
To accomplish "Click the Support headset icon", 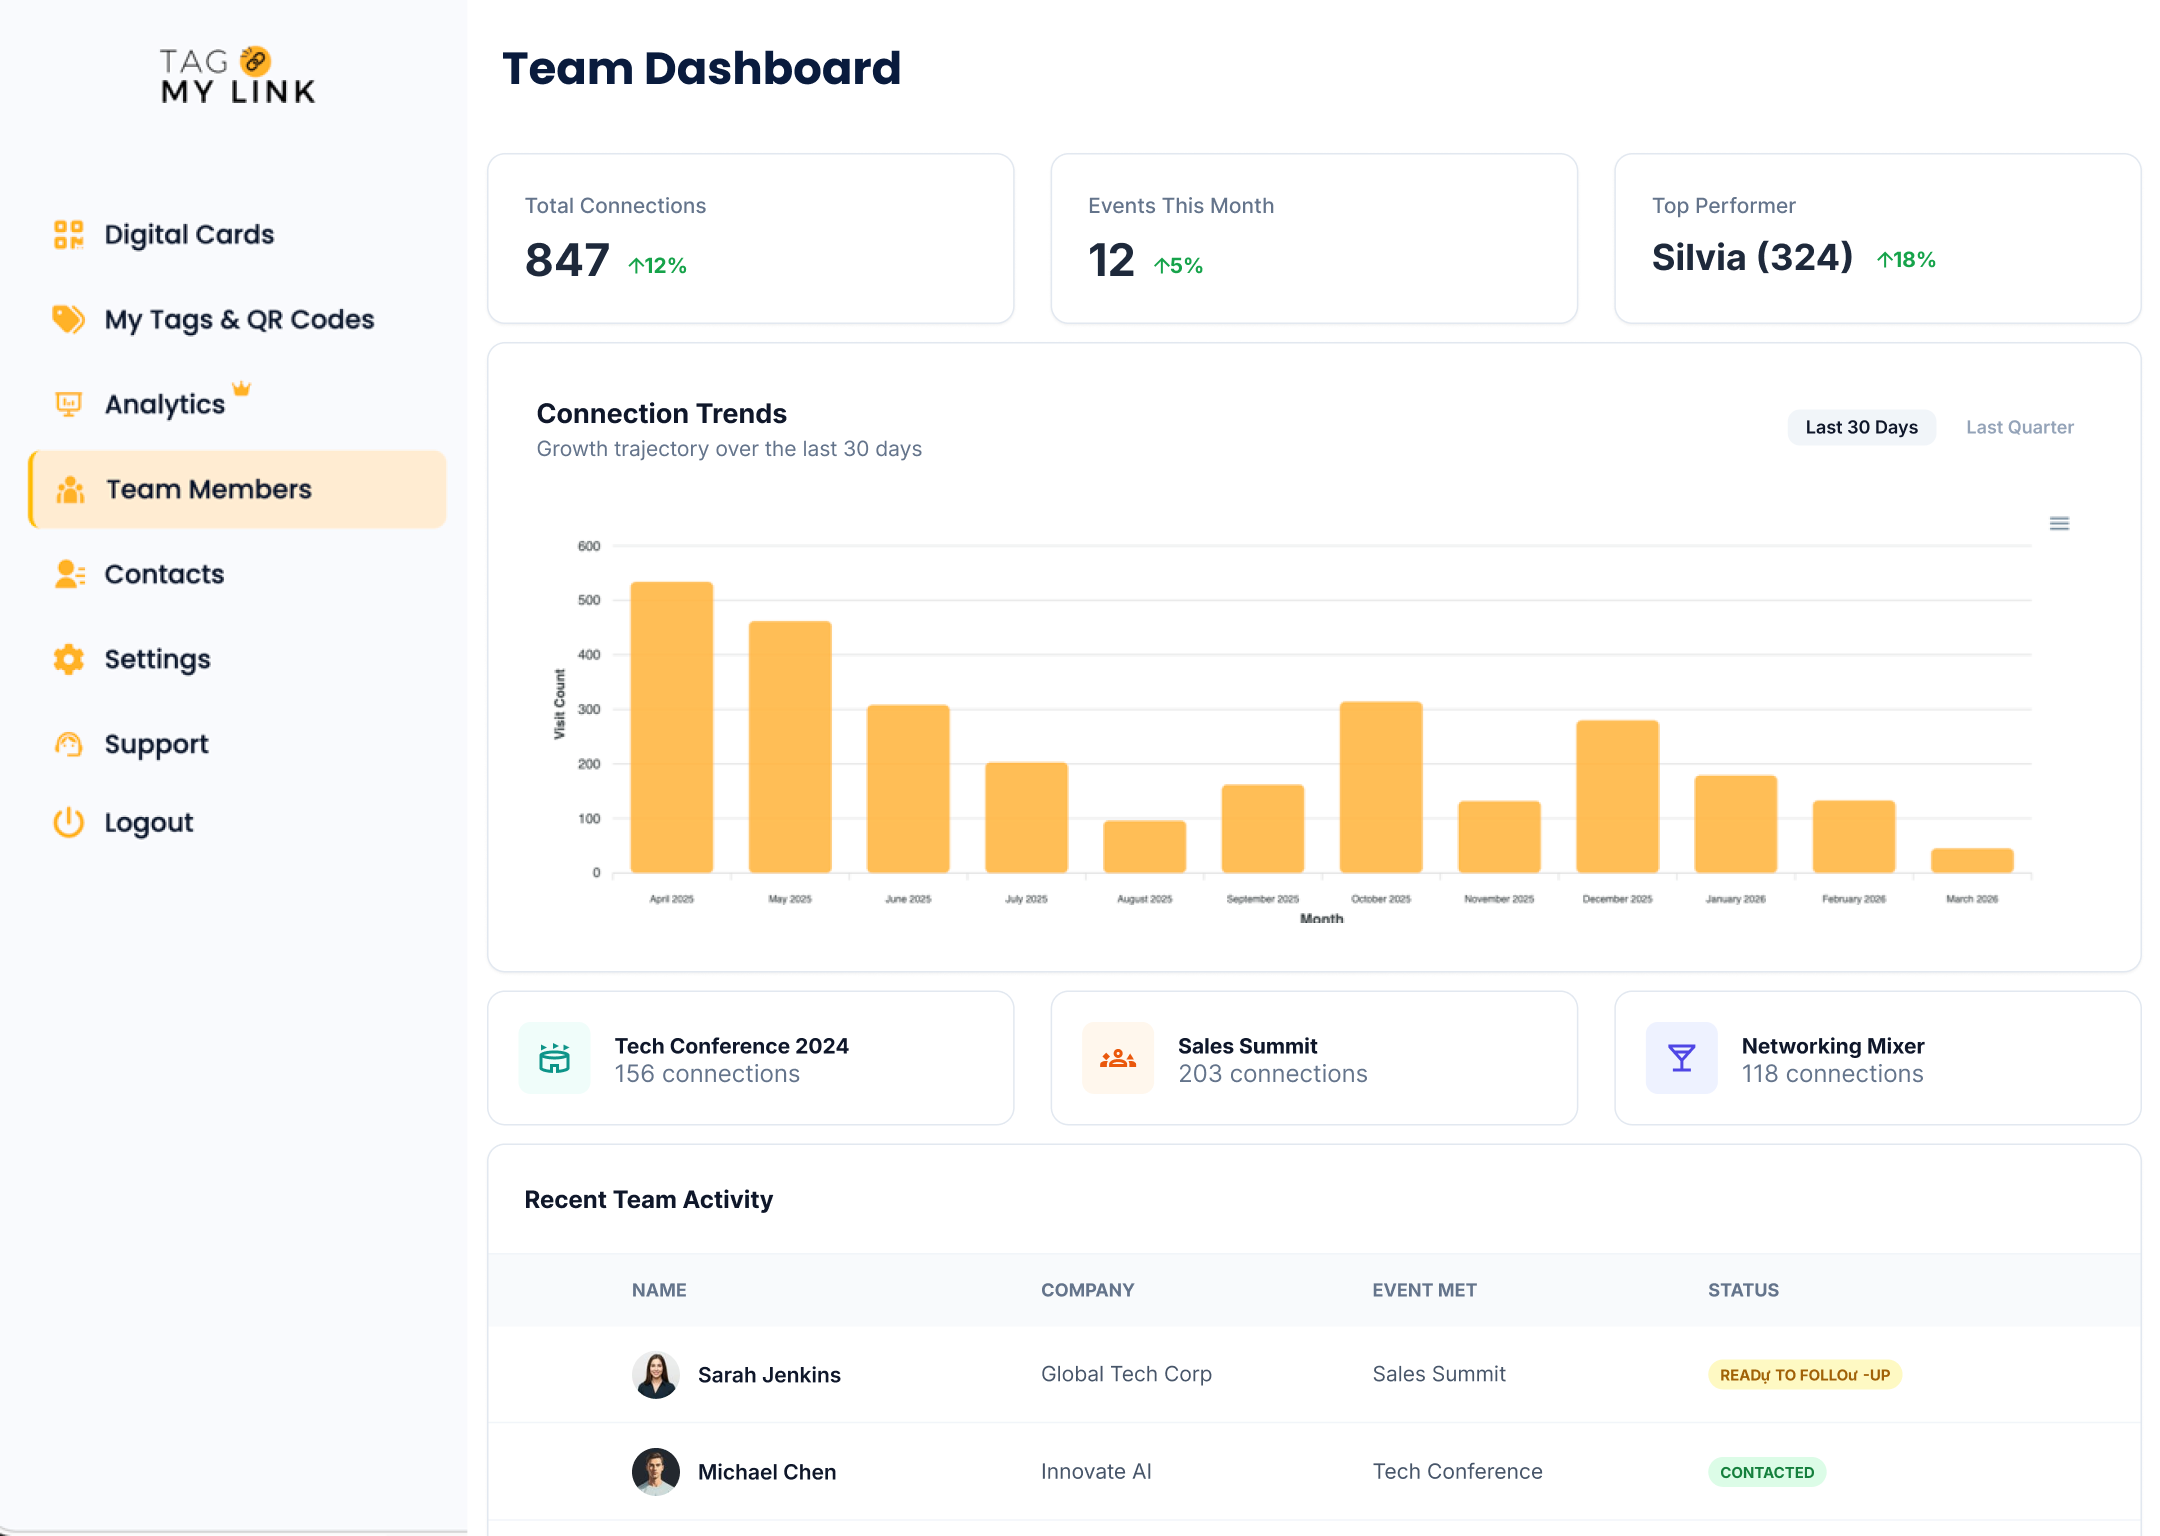I will (x=68, y=744).
